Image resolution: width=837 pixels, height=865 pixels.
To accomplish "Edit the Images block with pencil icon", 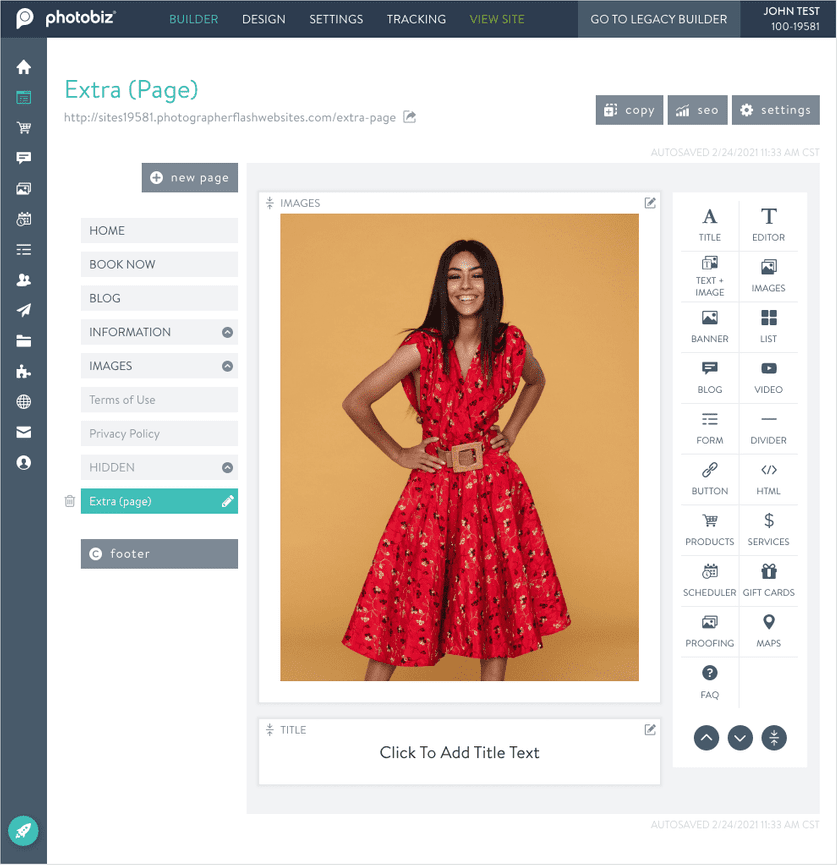I will pyautogui.click(x=650, y=203).
